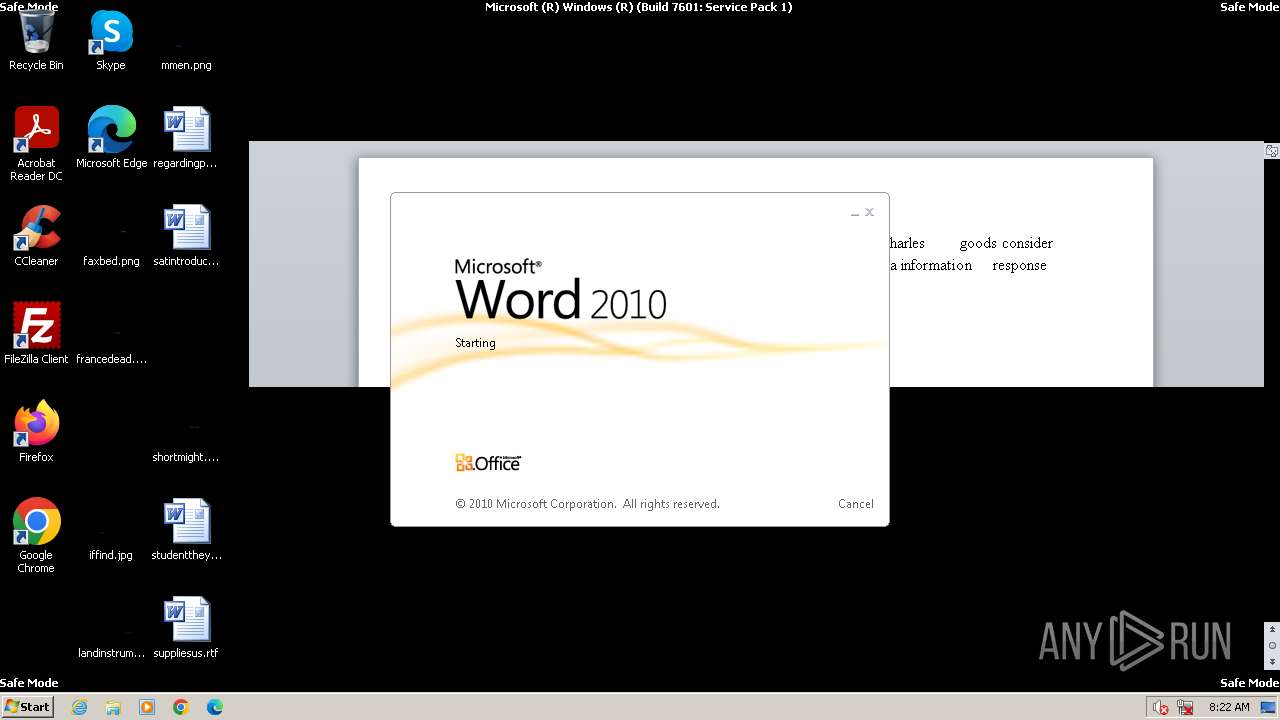Click the previous page arrow on scrollbar
The image size is (1280, 720).
(1272, 630)
